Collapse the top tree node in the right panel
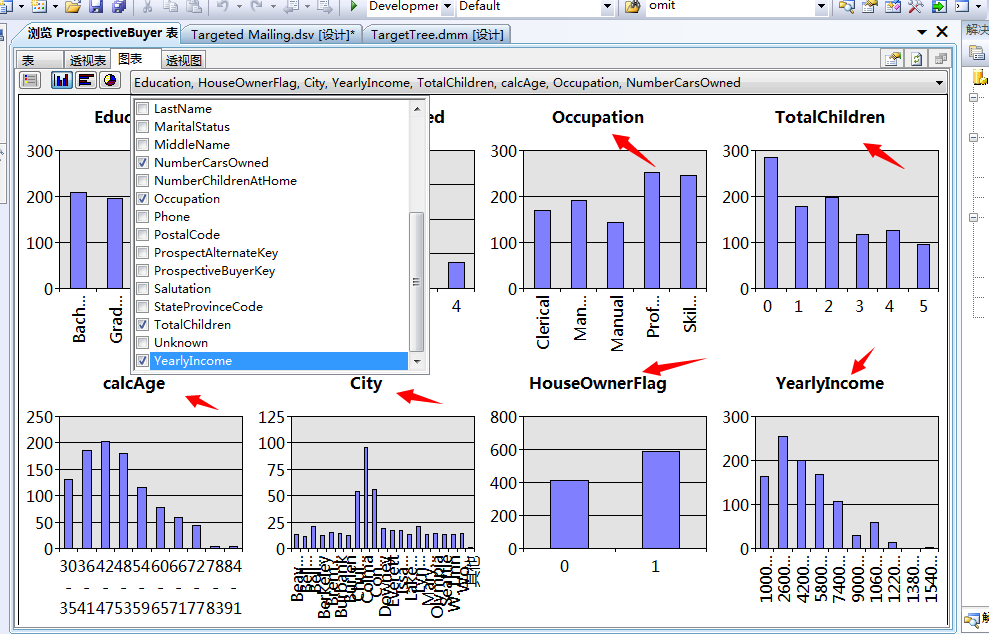 [973, 97]
